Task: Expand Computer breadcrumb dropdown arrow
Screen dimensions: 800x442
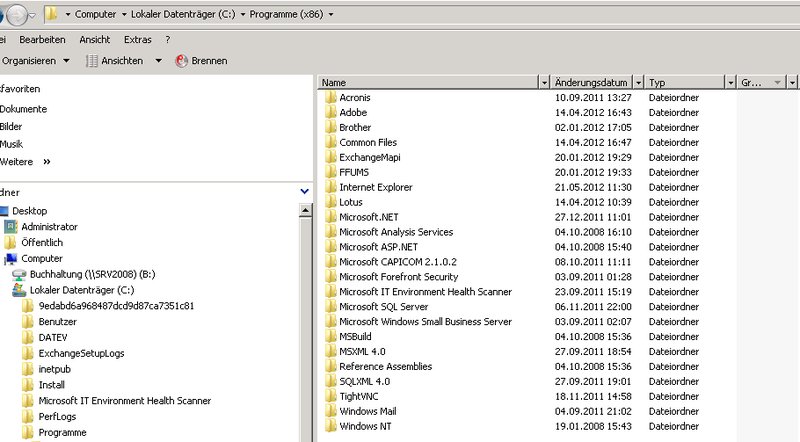Action: click(124, 14)
